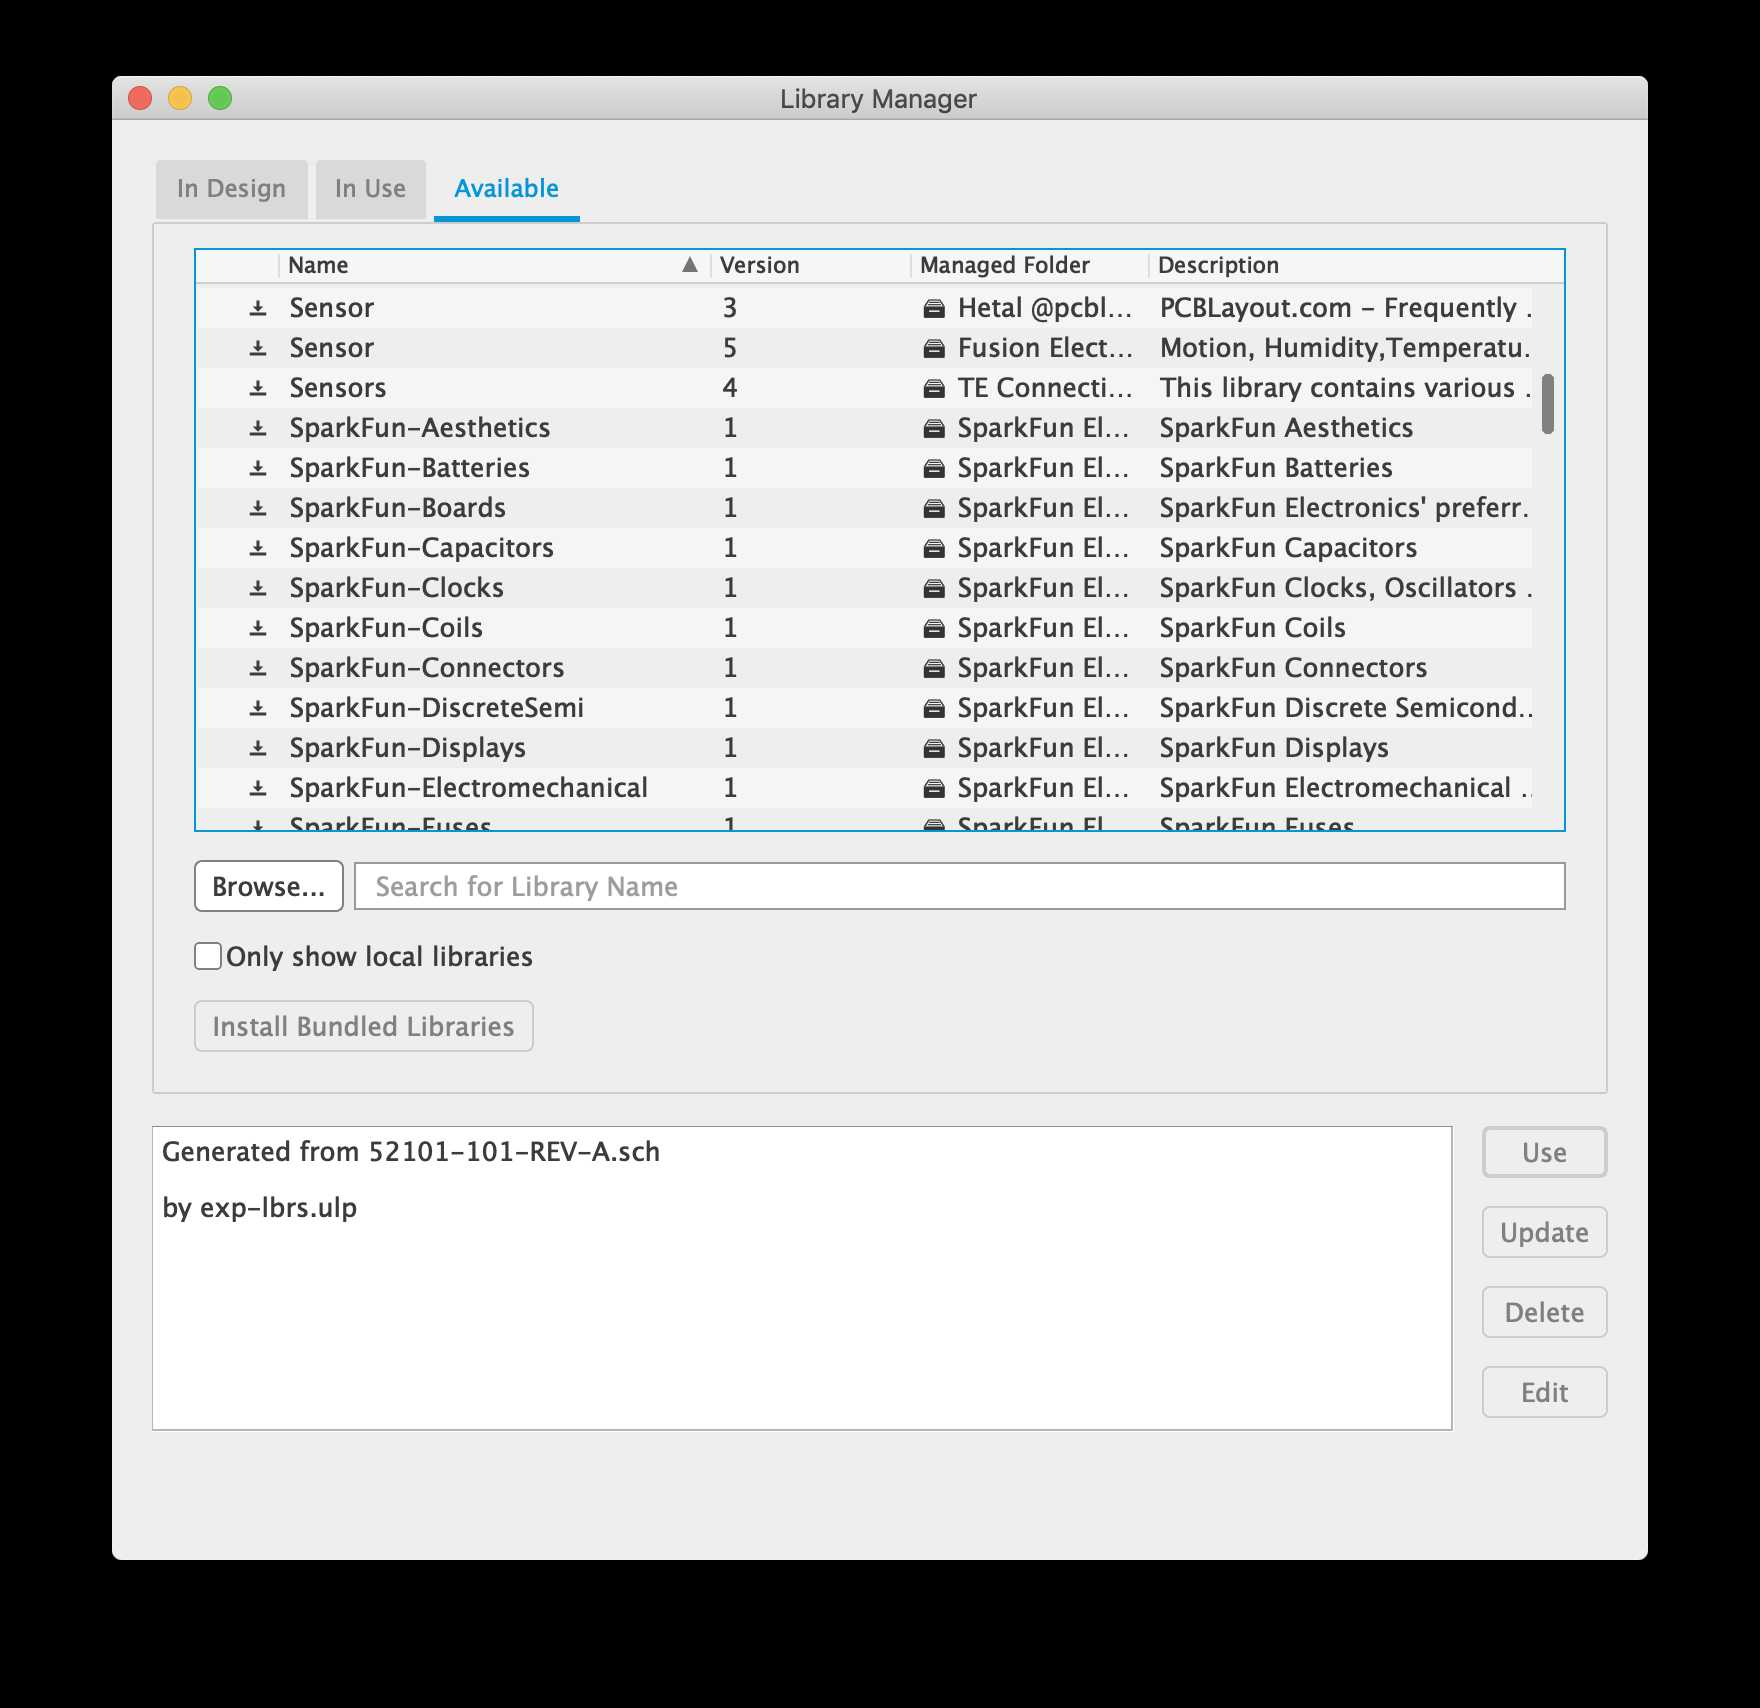Select the SparkFun-Batteries library name
The height and width of the screenshot is (1708, 1760).
[410, 468]
